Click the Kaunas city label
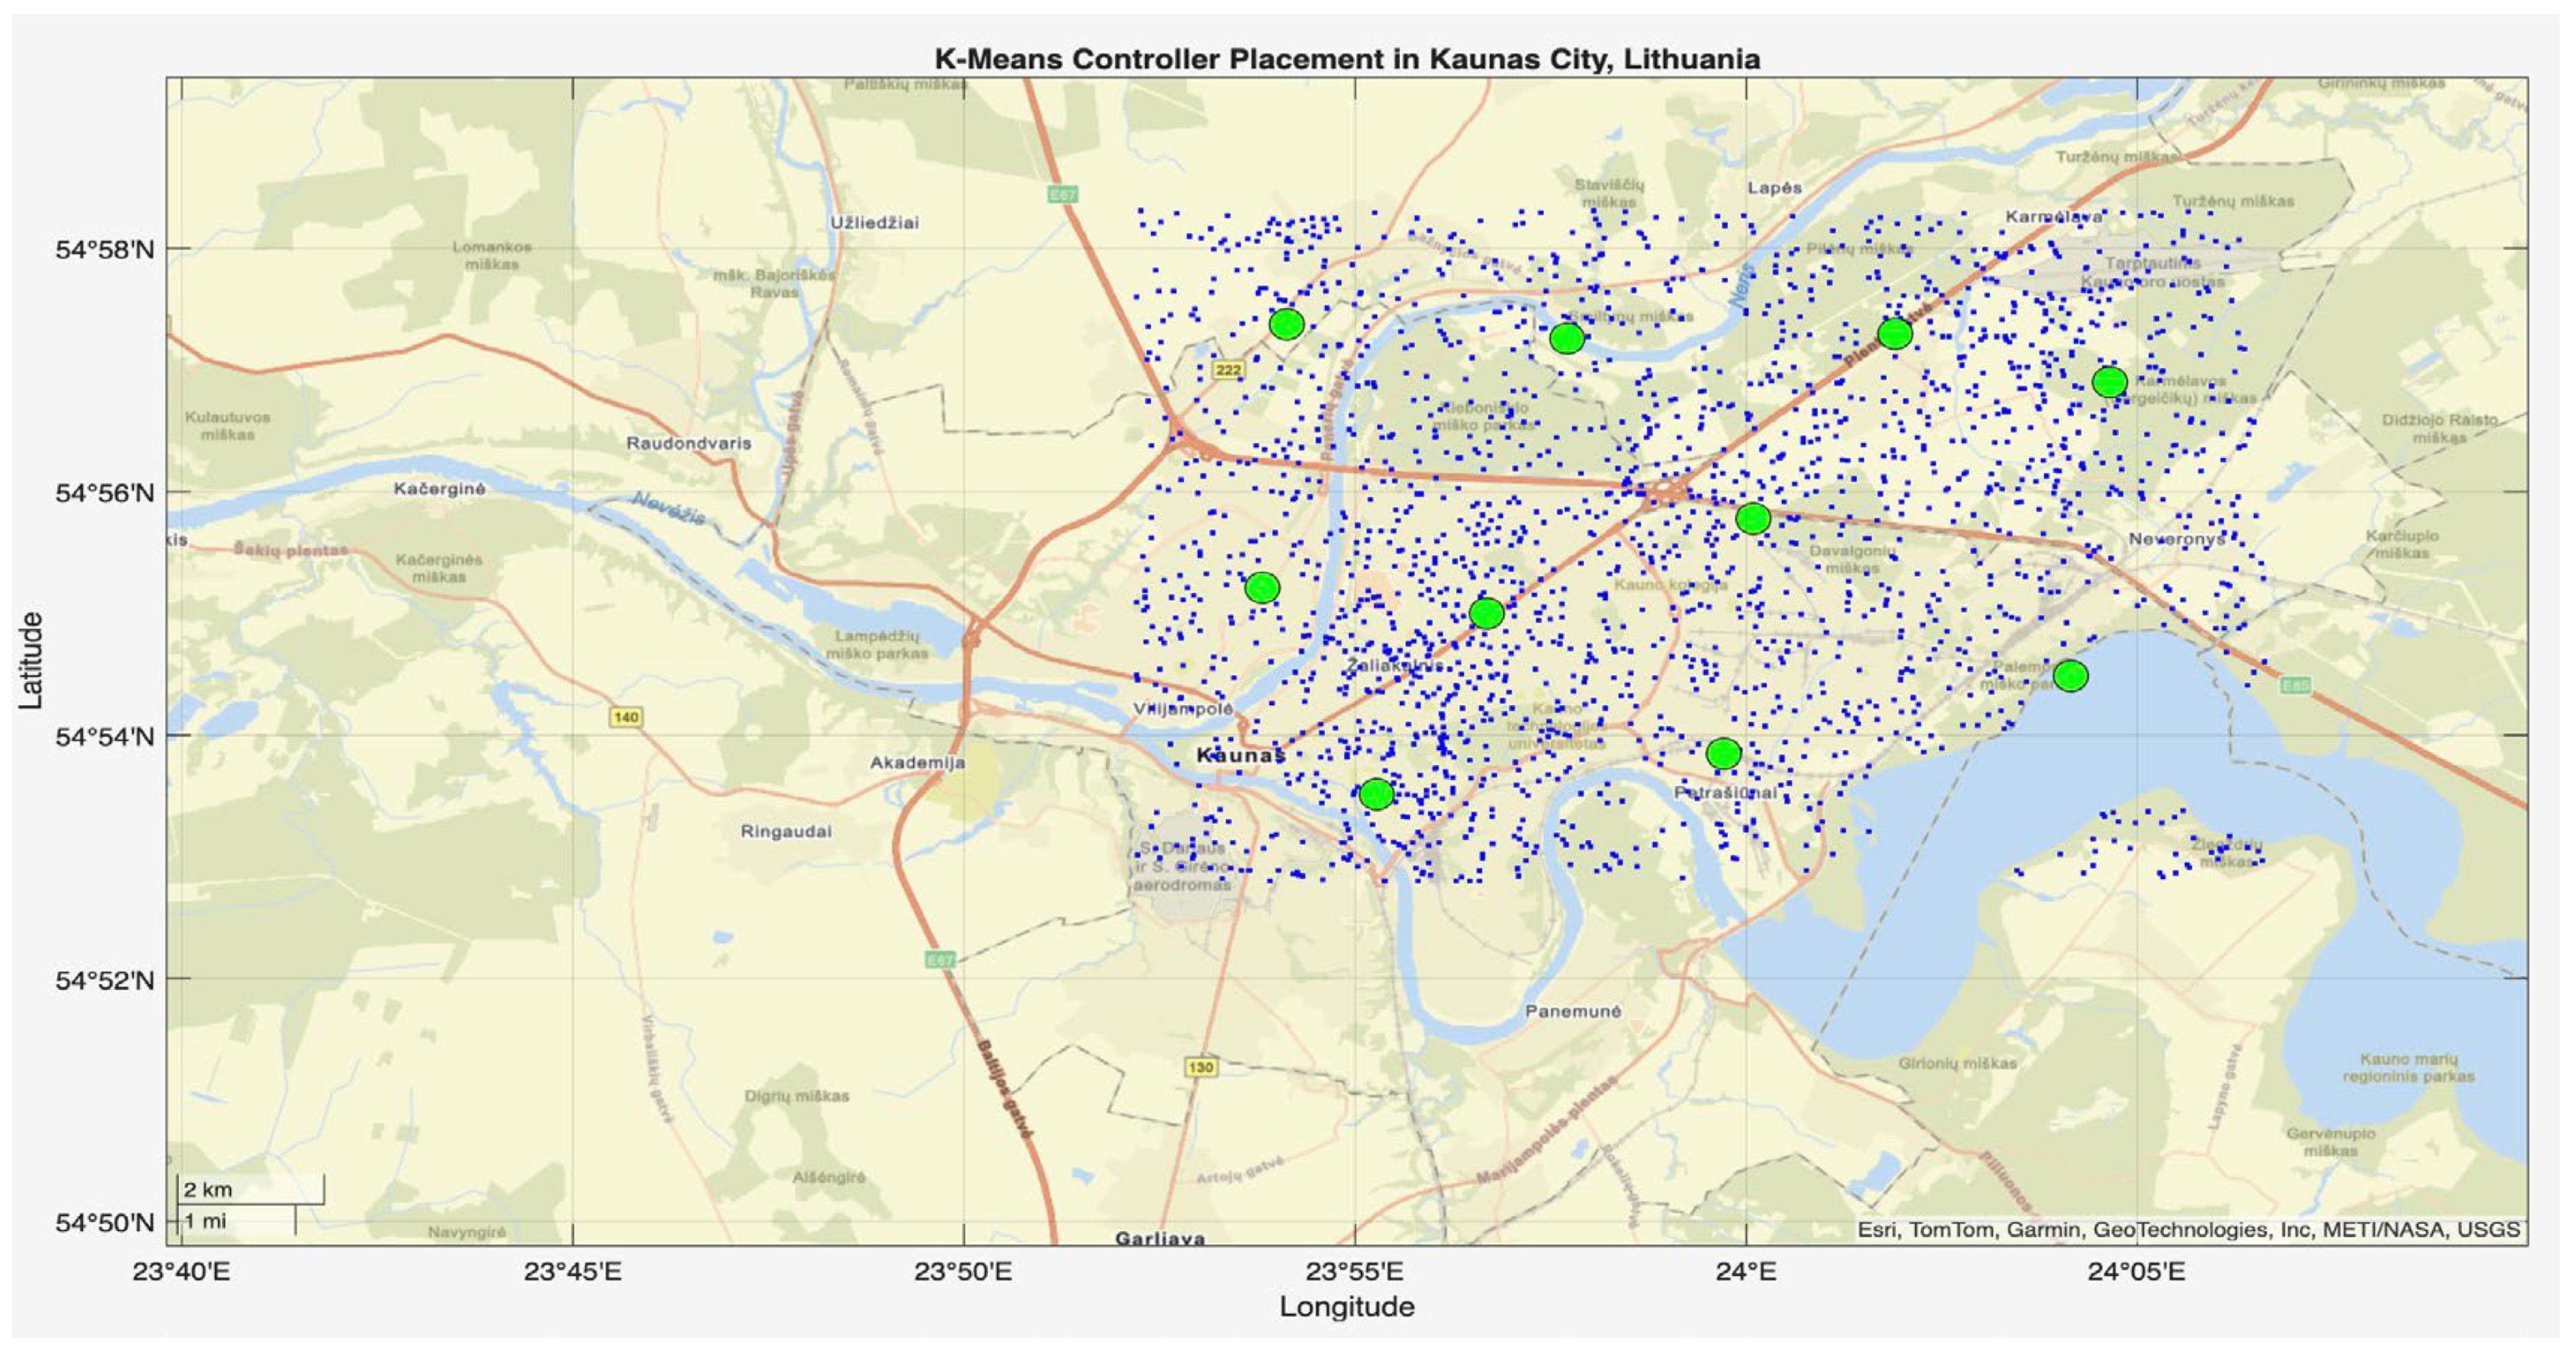This screenshot has width=2576, height=1351. (1240, 756)
